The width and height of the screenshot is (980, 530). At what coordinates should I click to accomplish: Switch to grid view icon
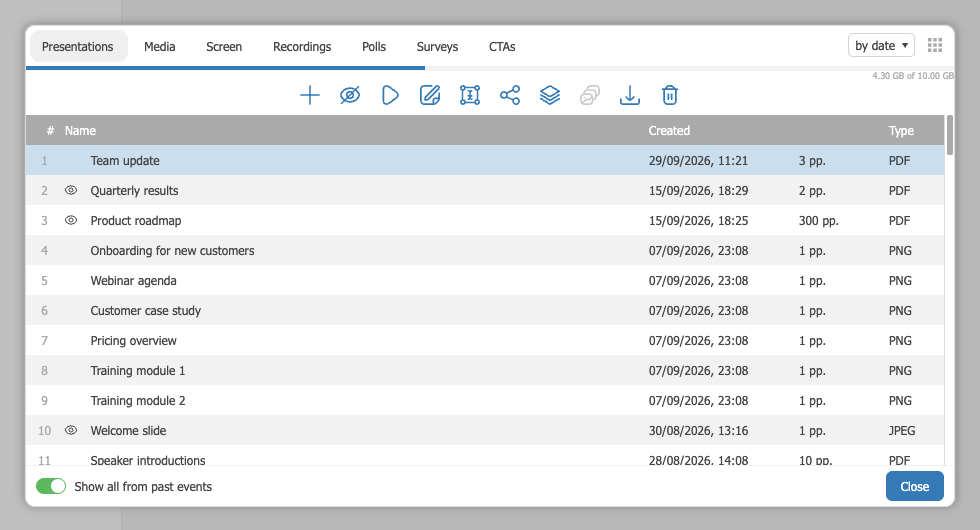[x=935, y=45]
